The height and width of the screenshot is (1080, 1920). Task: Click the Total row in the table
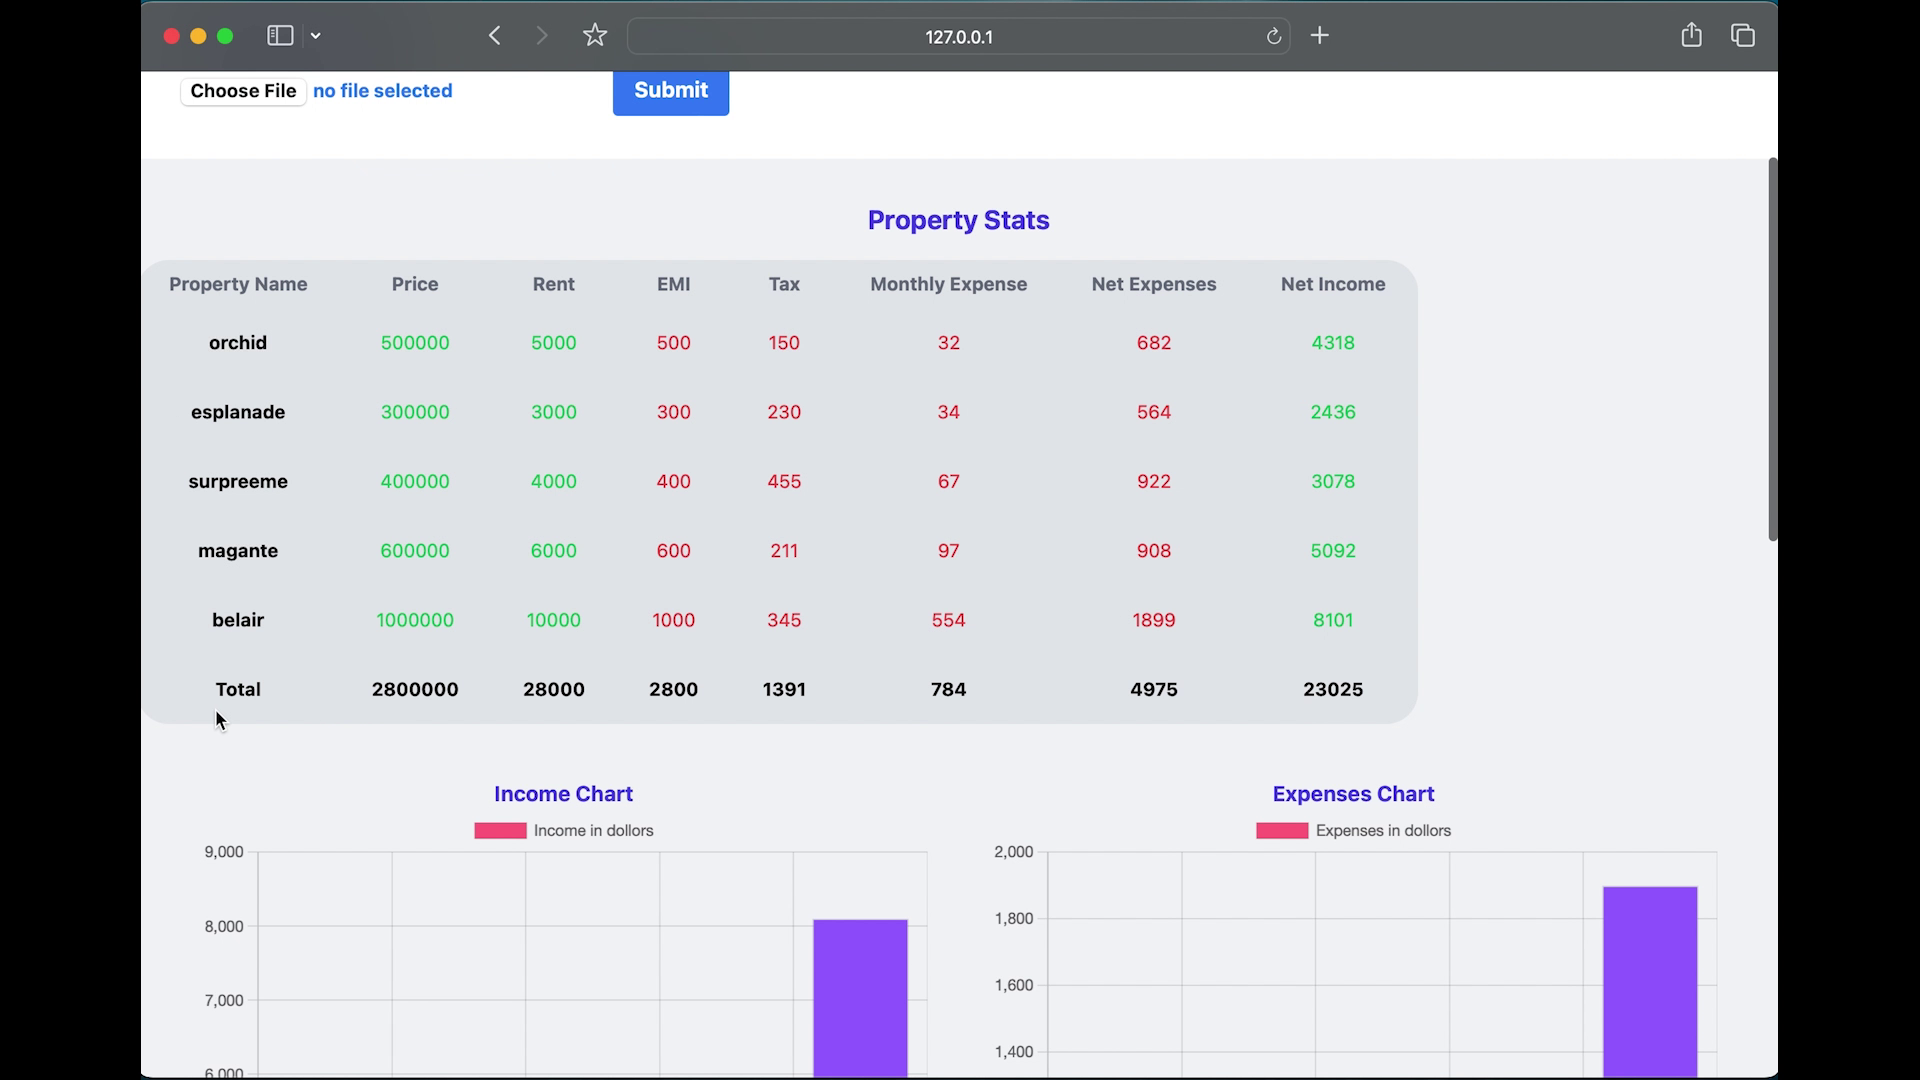point(238,689)
